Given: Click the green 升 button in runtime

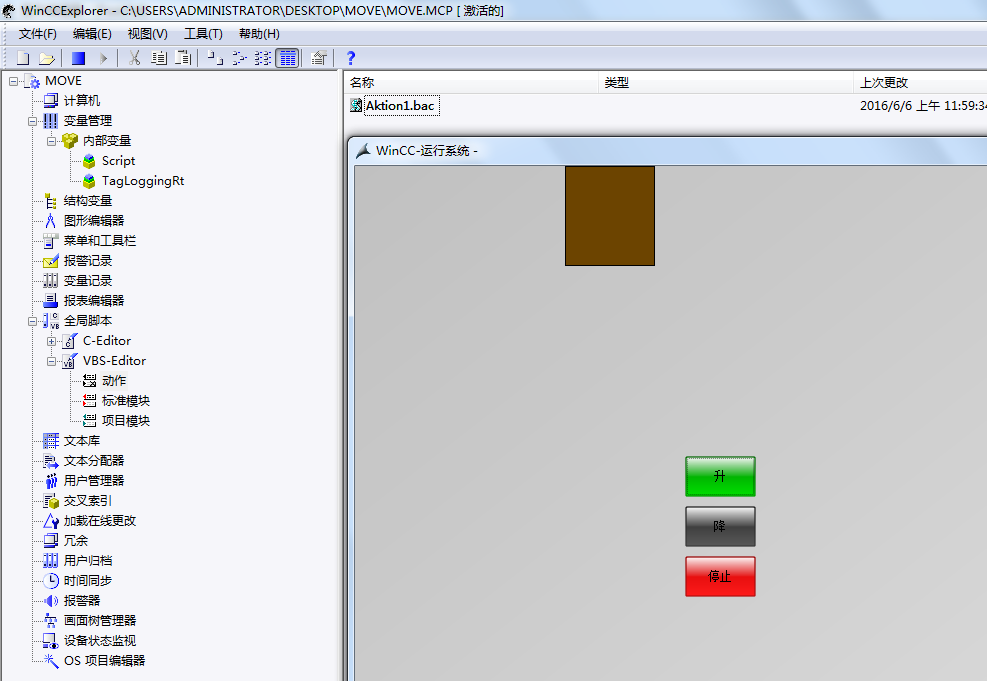Looking at the screenshot, I should tap(720, 476).
